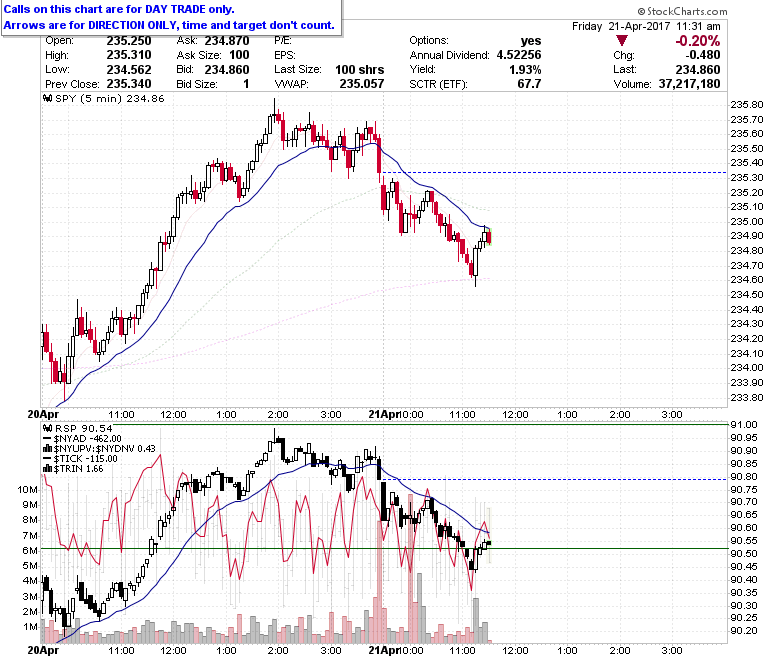Screen dimensions: 780x659
Task: Click the candlestick icon beside SPY label
Action: pos(48,98)
